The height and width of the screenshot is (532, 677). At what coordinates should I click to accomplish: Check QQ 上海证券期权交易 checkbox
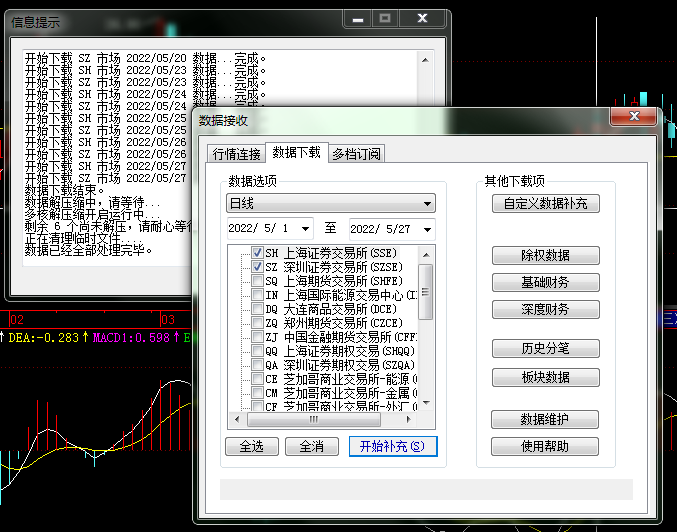(x=258, y=350)
